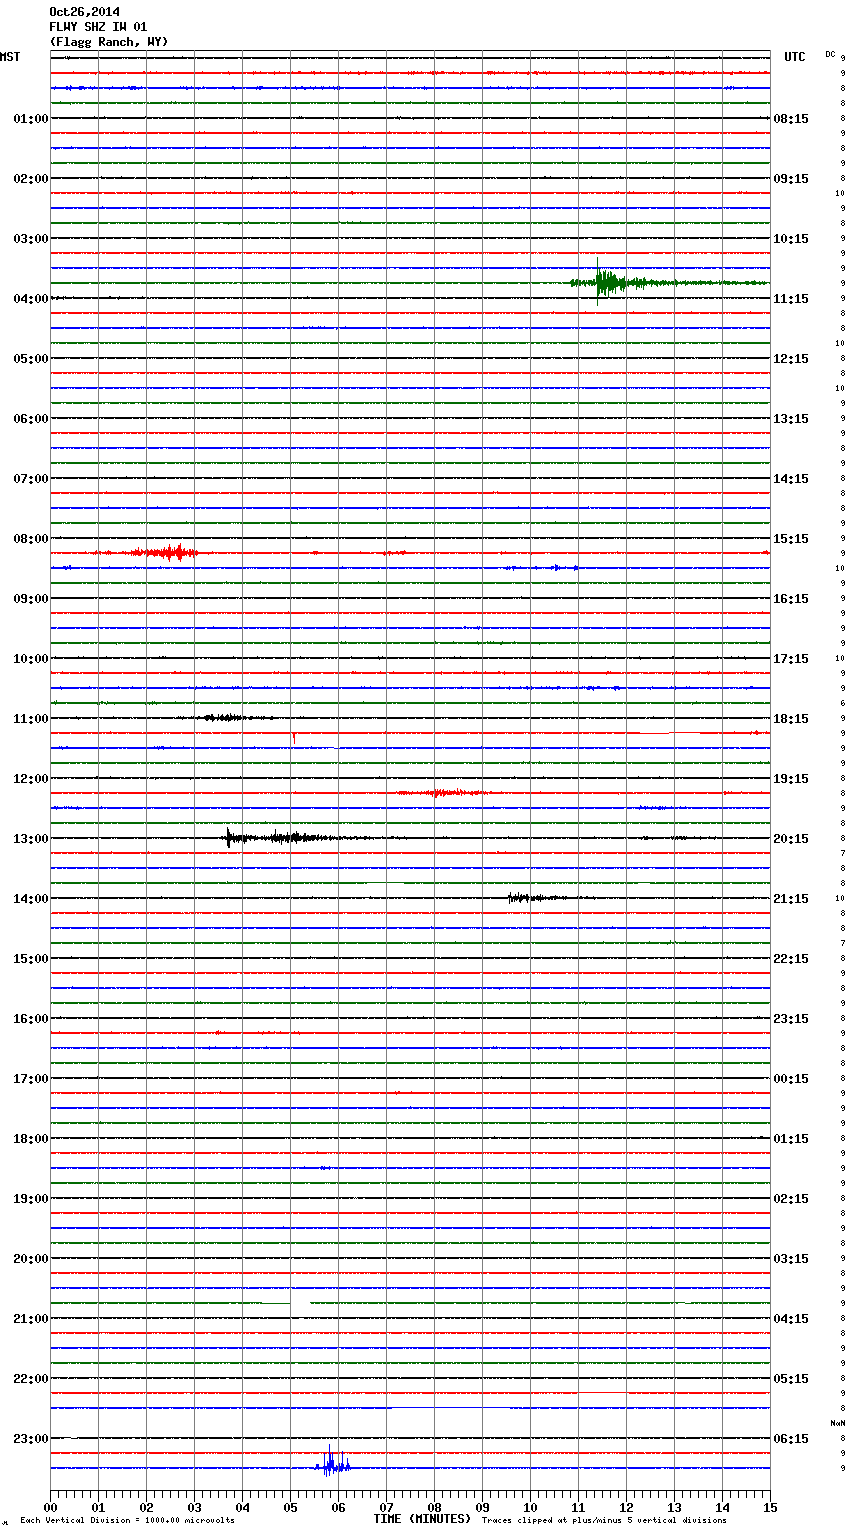Click the 05:00 MST row label
This screenshot has height=1534, width=850.
(x=31, y=359)
